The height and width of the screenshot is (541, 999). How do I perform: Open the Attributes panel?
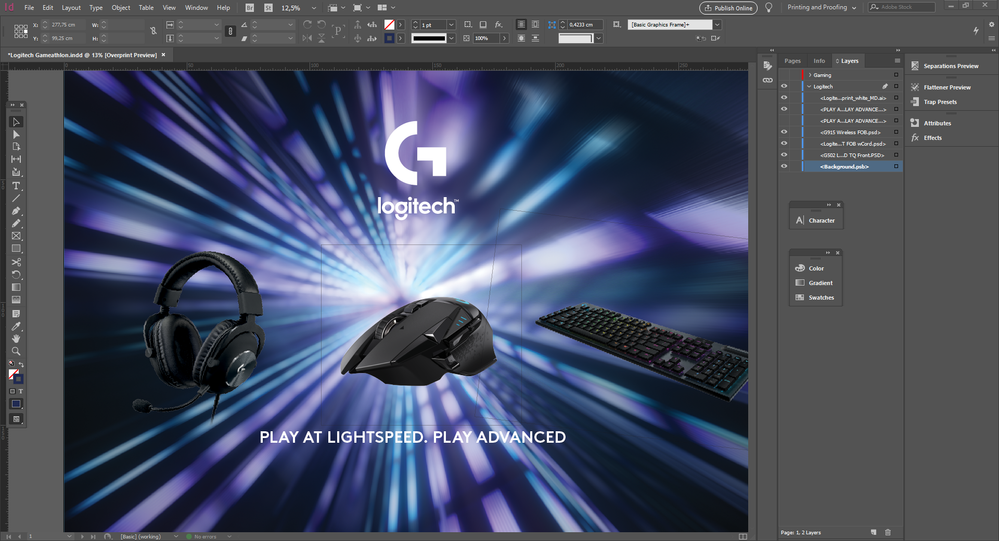coord(931,123)
